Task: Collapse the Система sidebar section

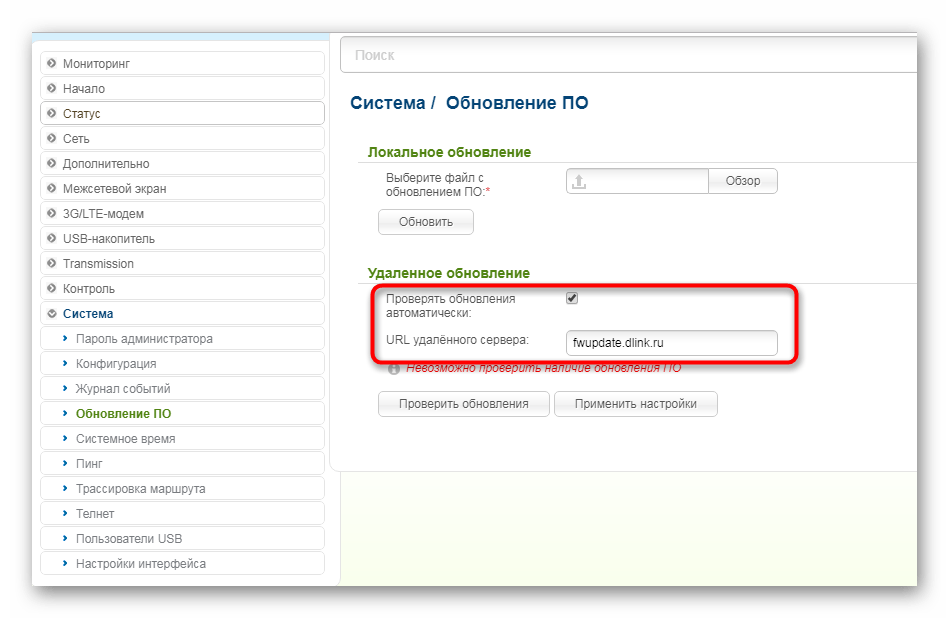Action: tap(88, 314)
